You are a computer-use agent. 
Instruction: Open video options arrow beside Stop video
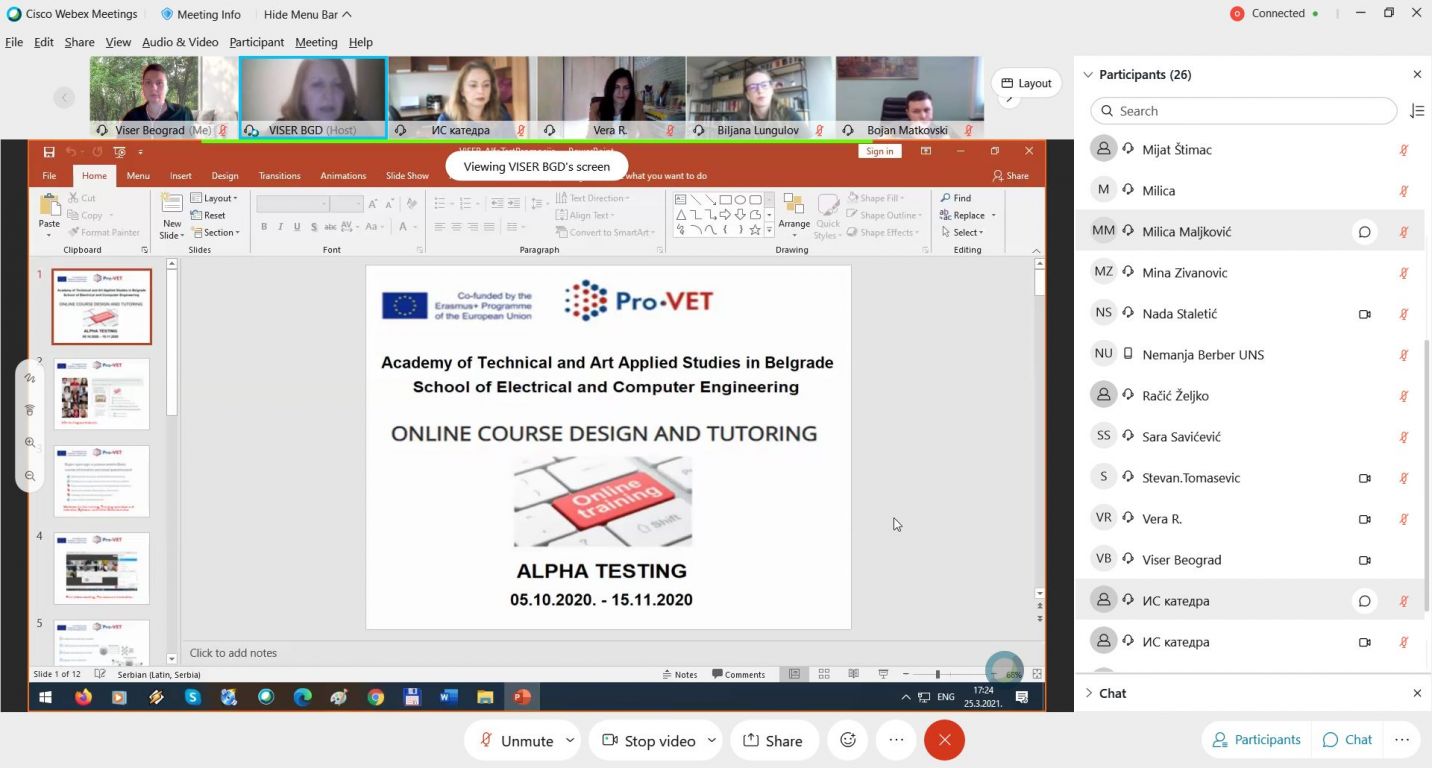[712, 740]
